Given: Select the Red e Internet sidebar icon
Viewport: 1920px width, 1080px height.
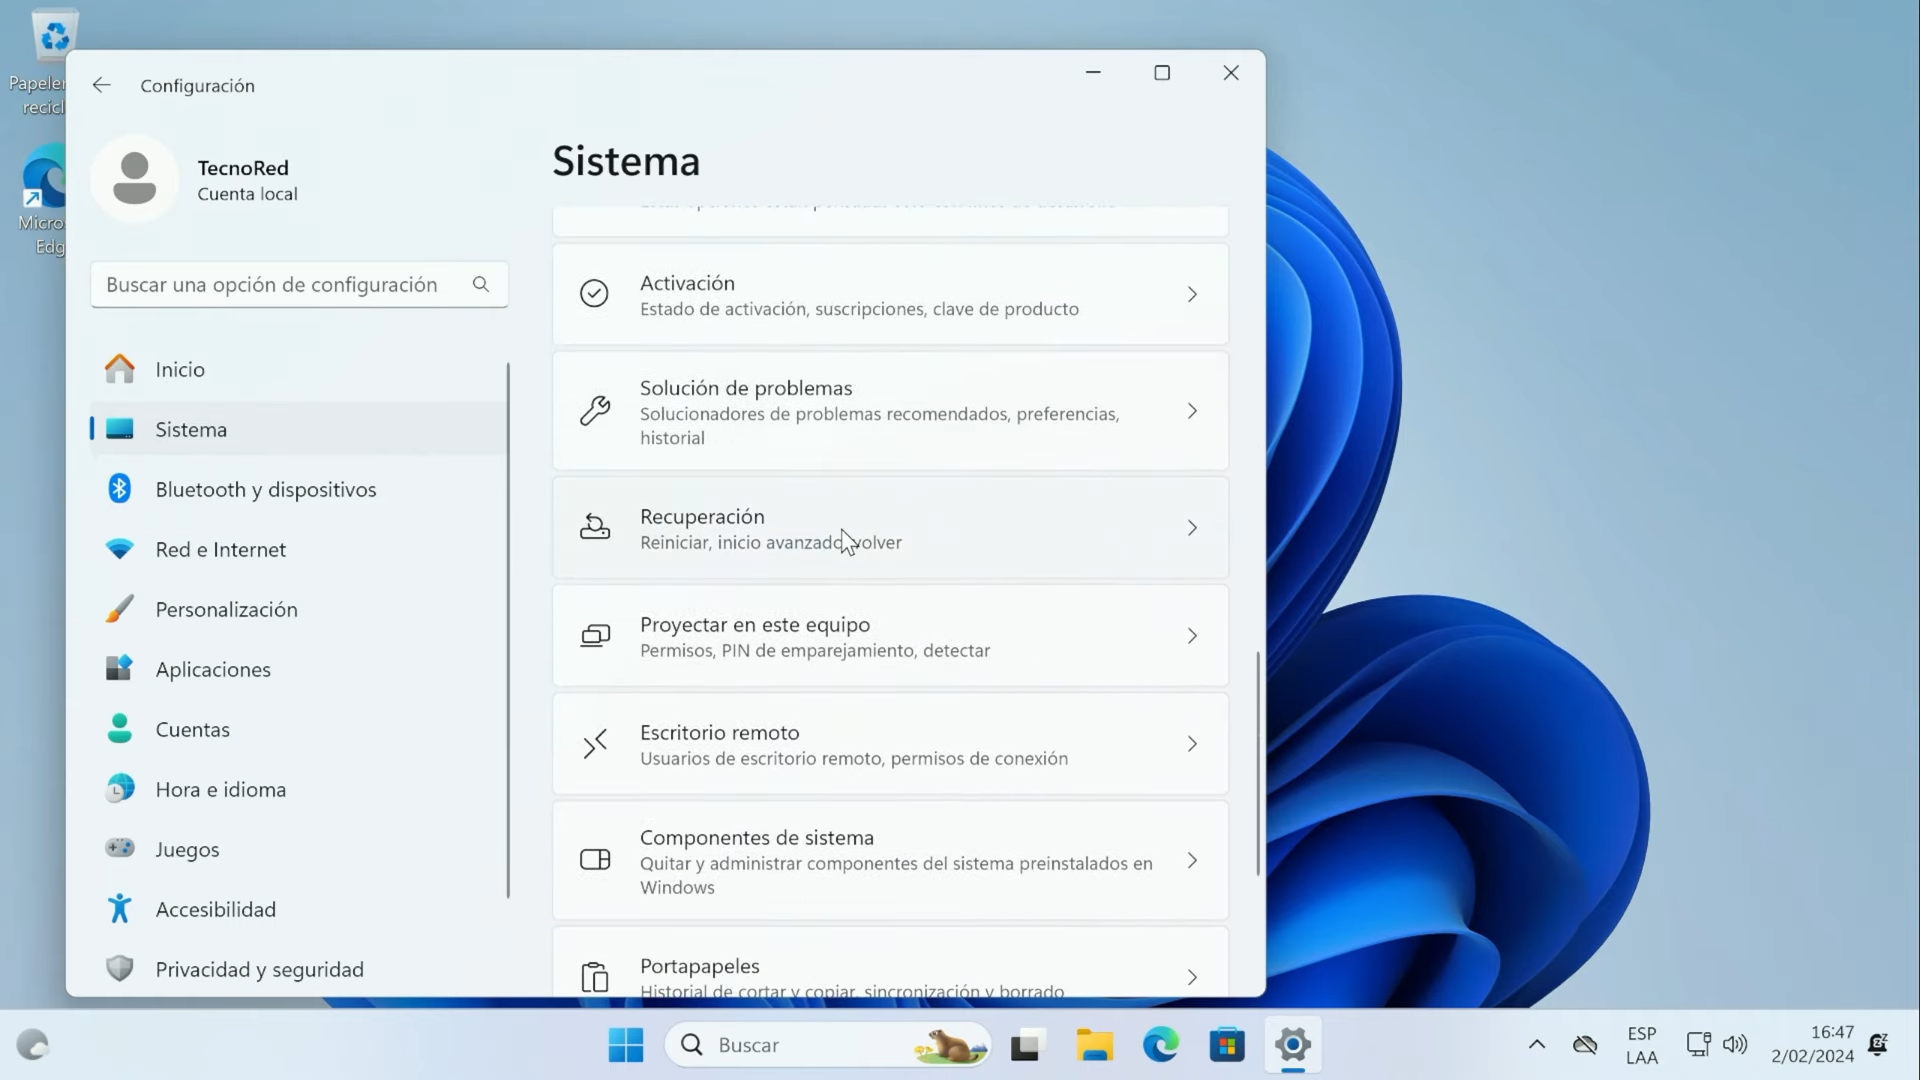Looking at the screenshot, I should coord(119,549).
